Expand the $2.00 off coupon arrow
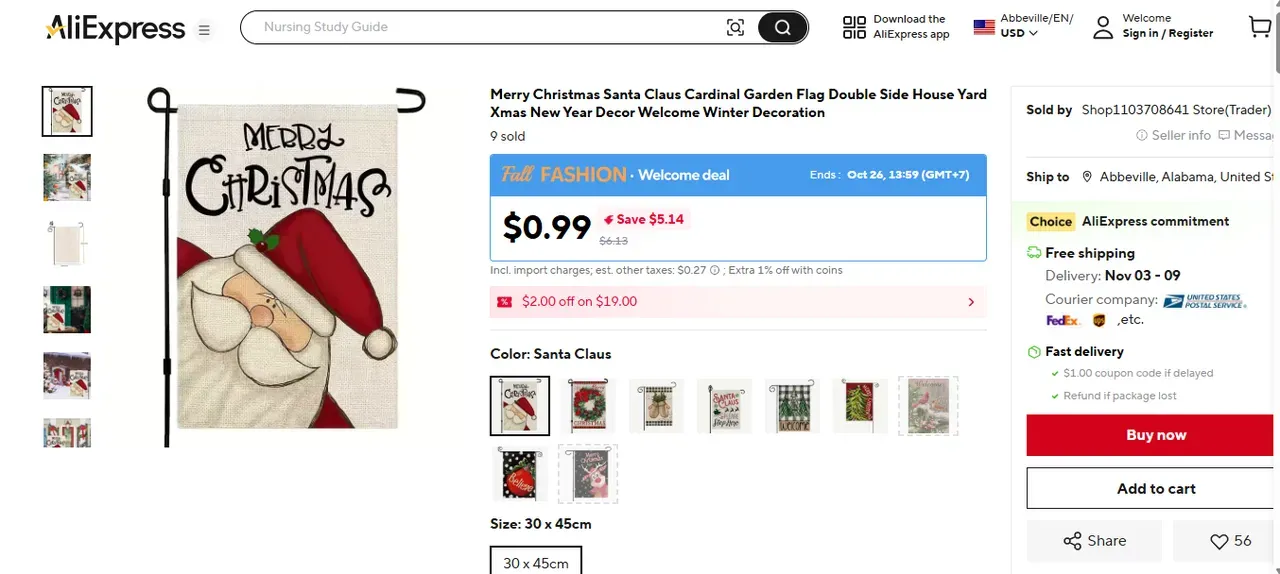Viewport: 1280px width, 574px height. coord(971,302)
